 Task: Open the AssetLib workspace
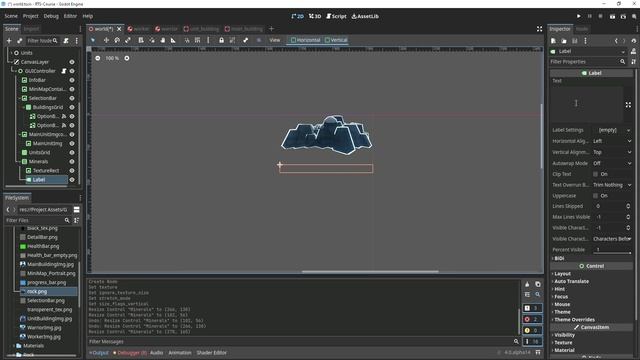click(365, 16)
